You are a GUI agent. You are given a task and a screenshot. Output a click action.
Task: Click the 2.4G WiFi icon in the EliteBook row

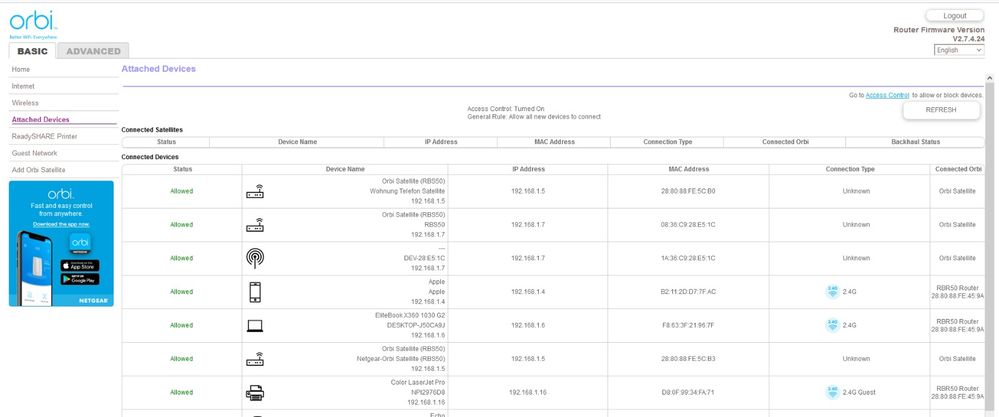[x=832, y=325]
